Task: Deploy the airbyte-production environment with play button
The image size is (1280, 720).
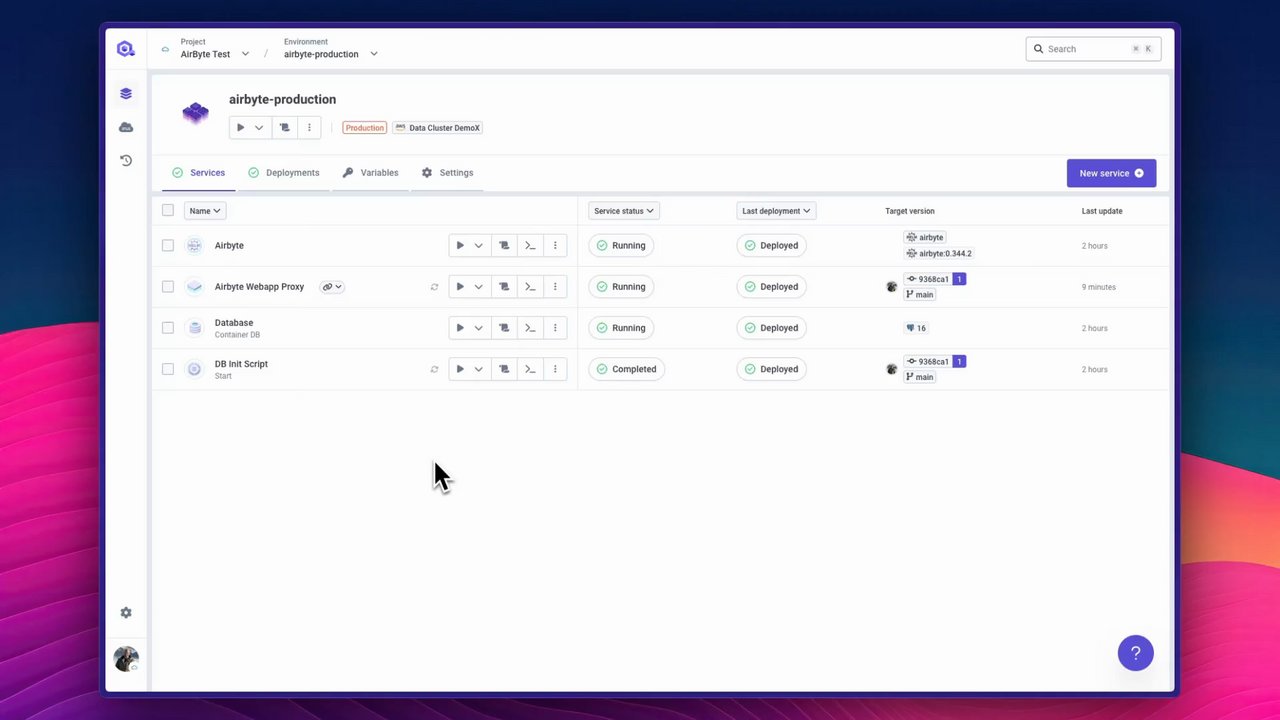Action: pyautogui.click(x=240, y=128)
